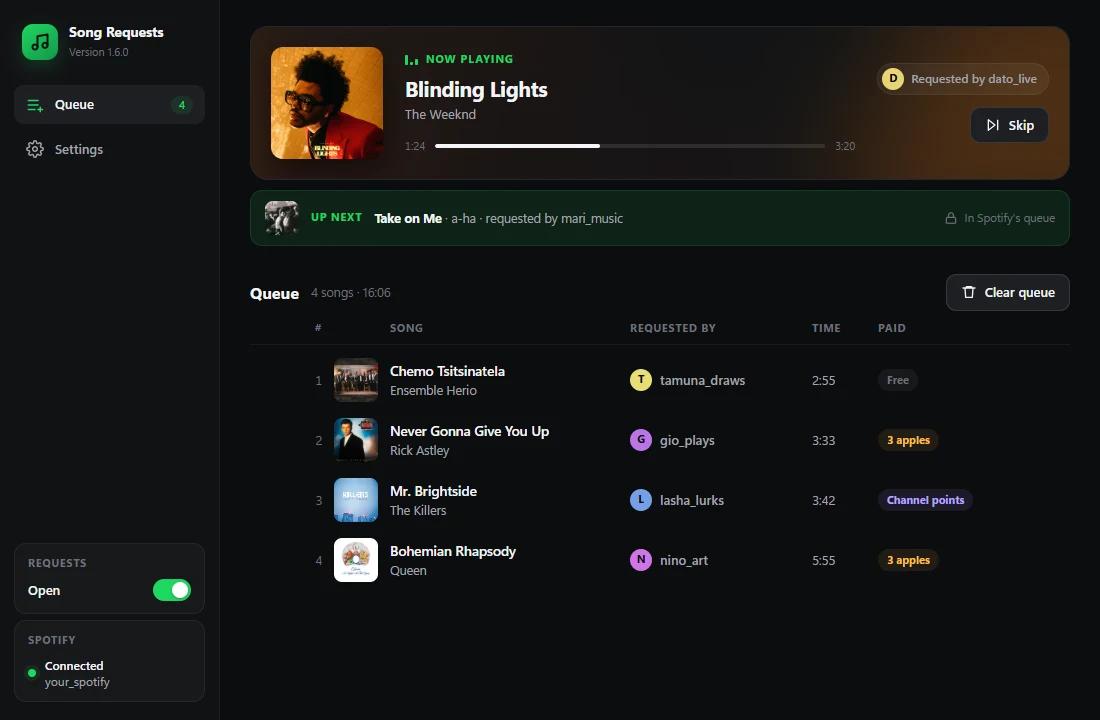
Task: Click the lock icon beside In Spotify's queue
Action: click(951, 218)
